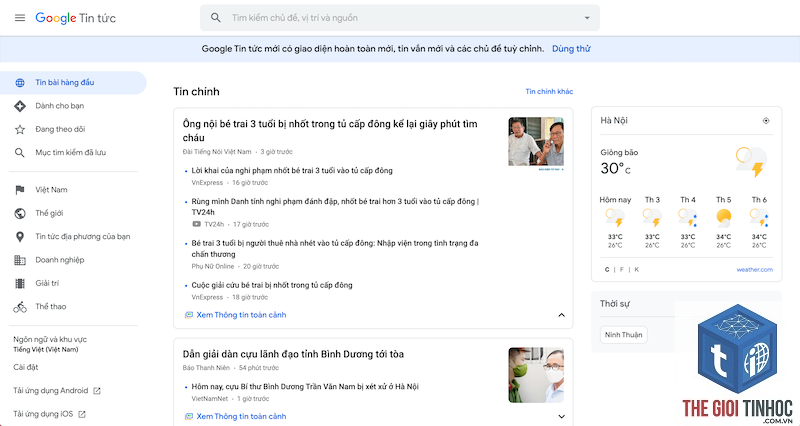Click the current thunderstorm weather icon

(752, 161)
